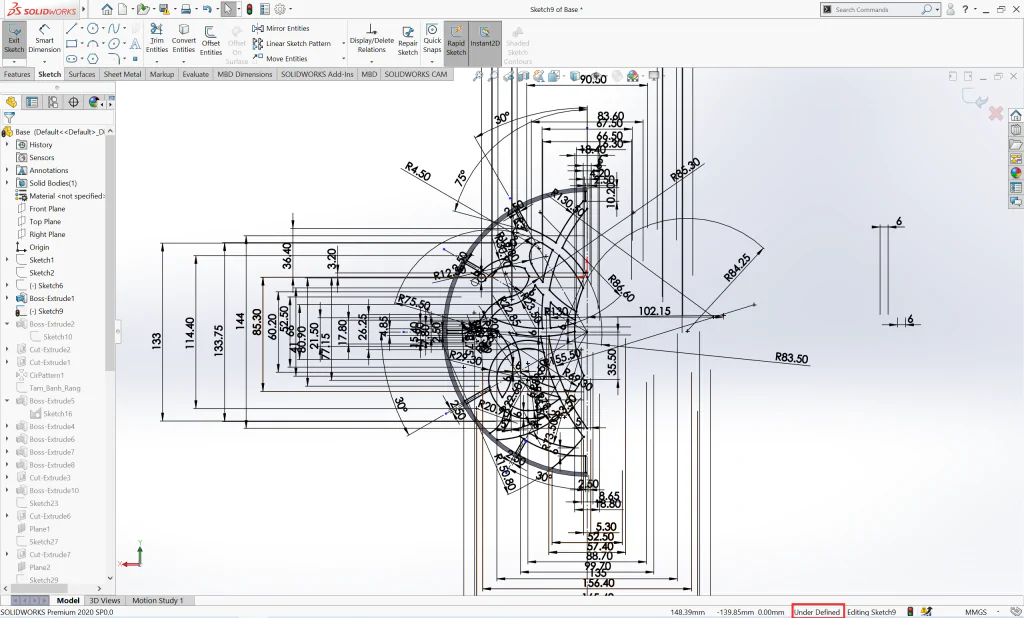The height and width of the screenshot is (618, 1024).
Task: Select the Move Entities tool
Action: point(281,58)
